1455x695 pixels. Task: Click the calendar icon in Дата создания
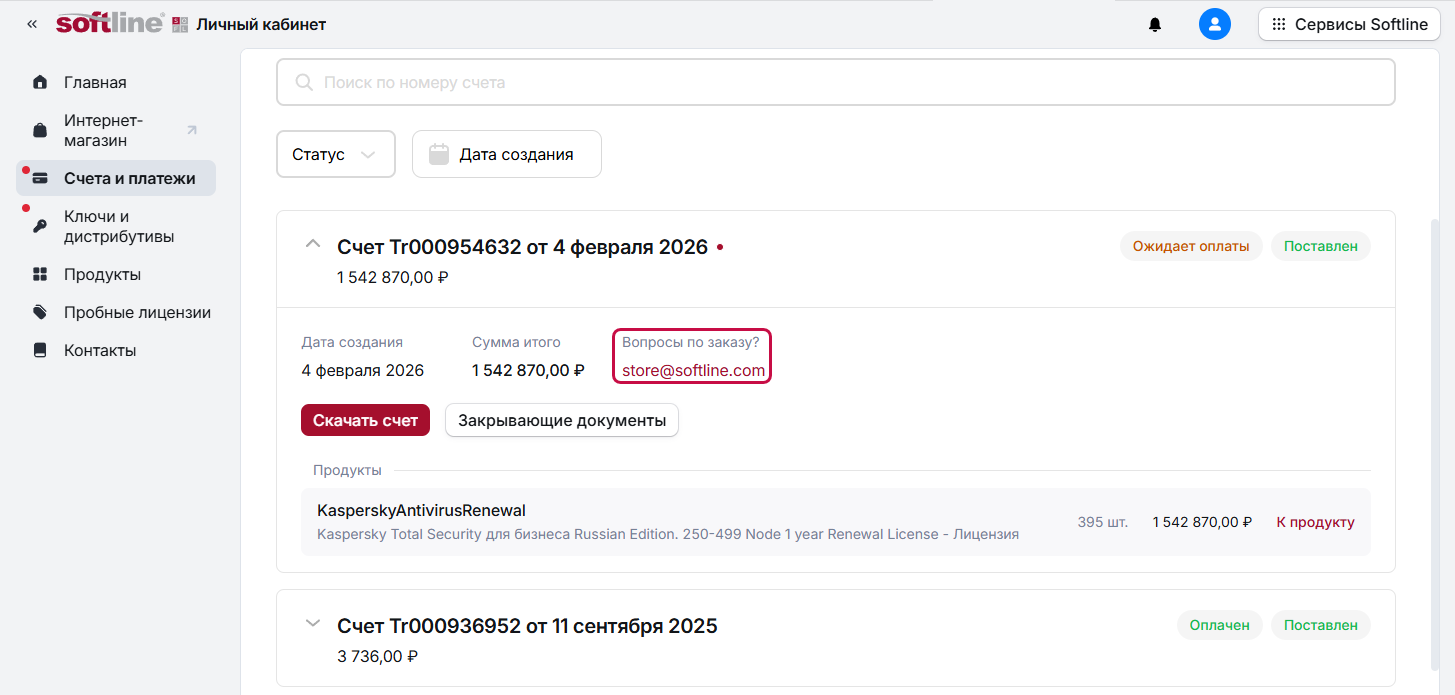(438, 154)
